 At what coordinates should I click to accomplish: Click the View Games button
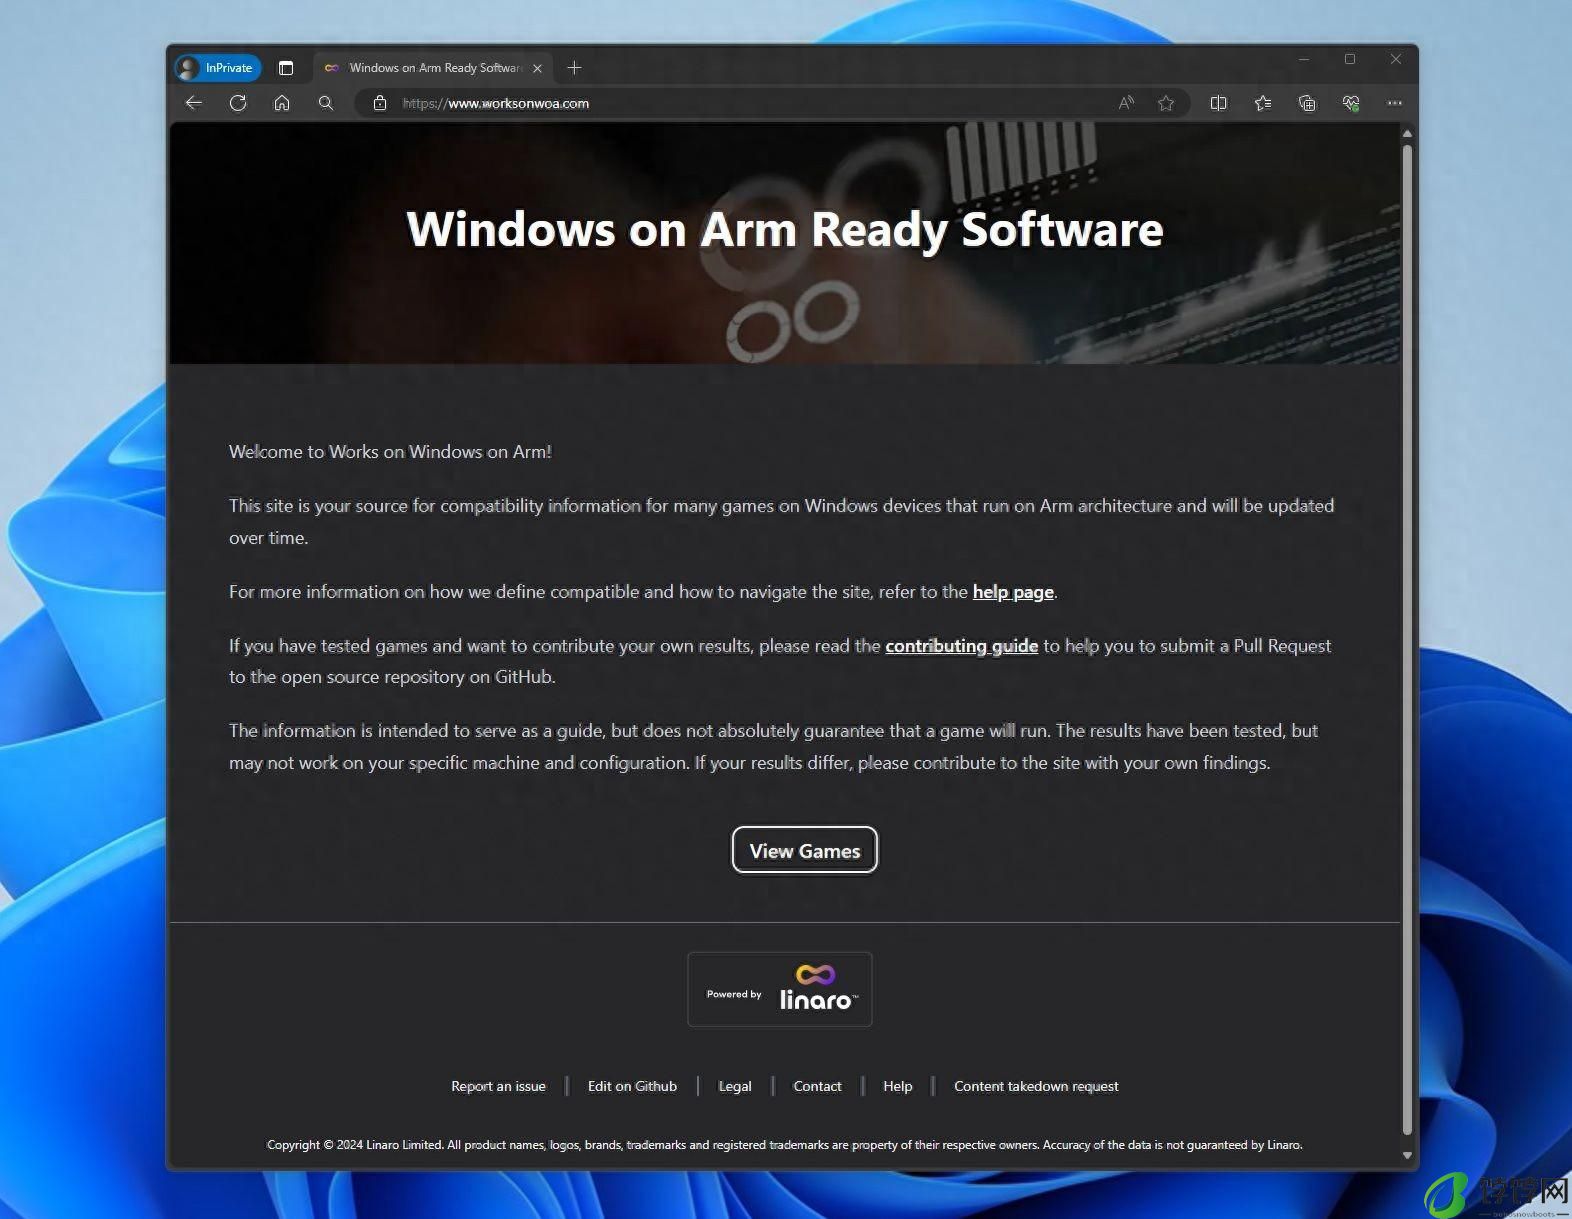click(805, 850)
